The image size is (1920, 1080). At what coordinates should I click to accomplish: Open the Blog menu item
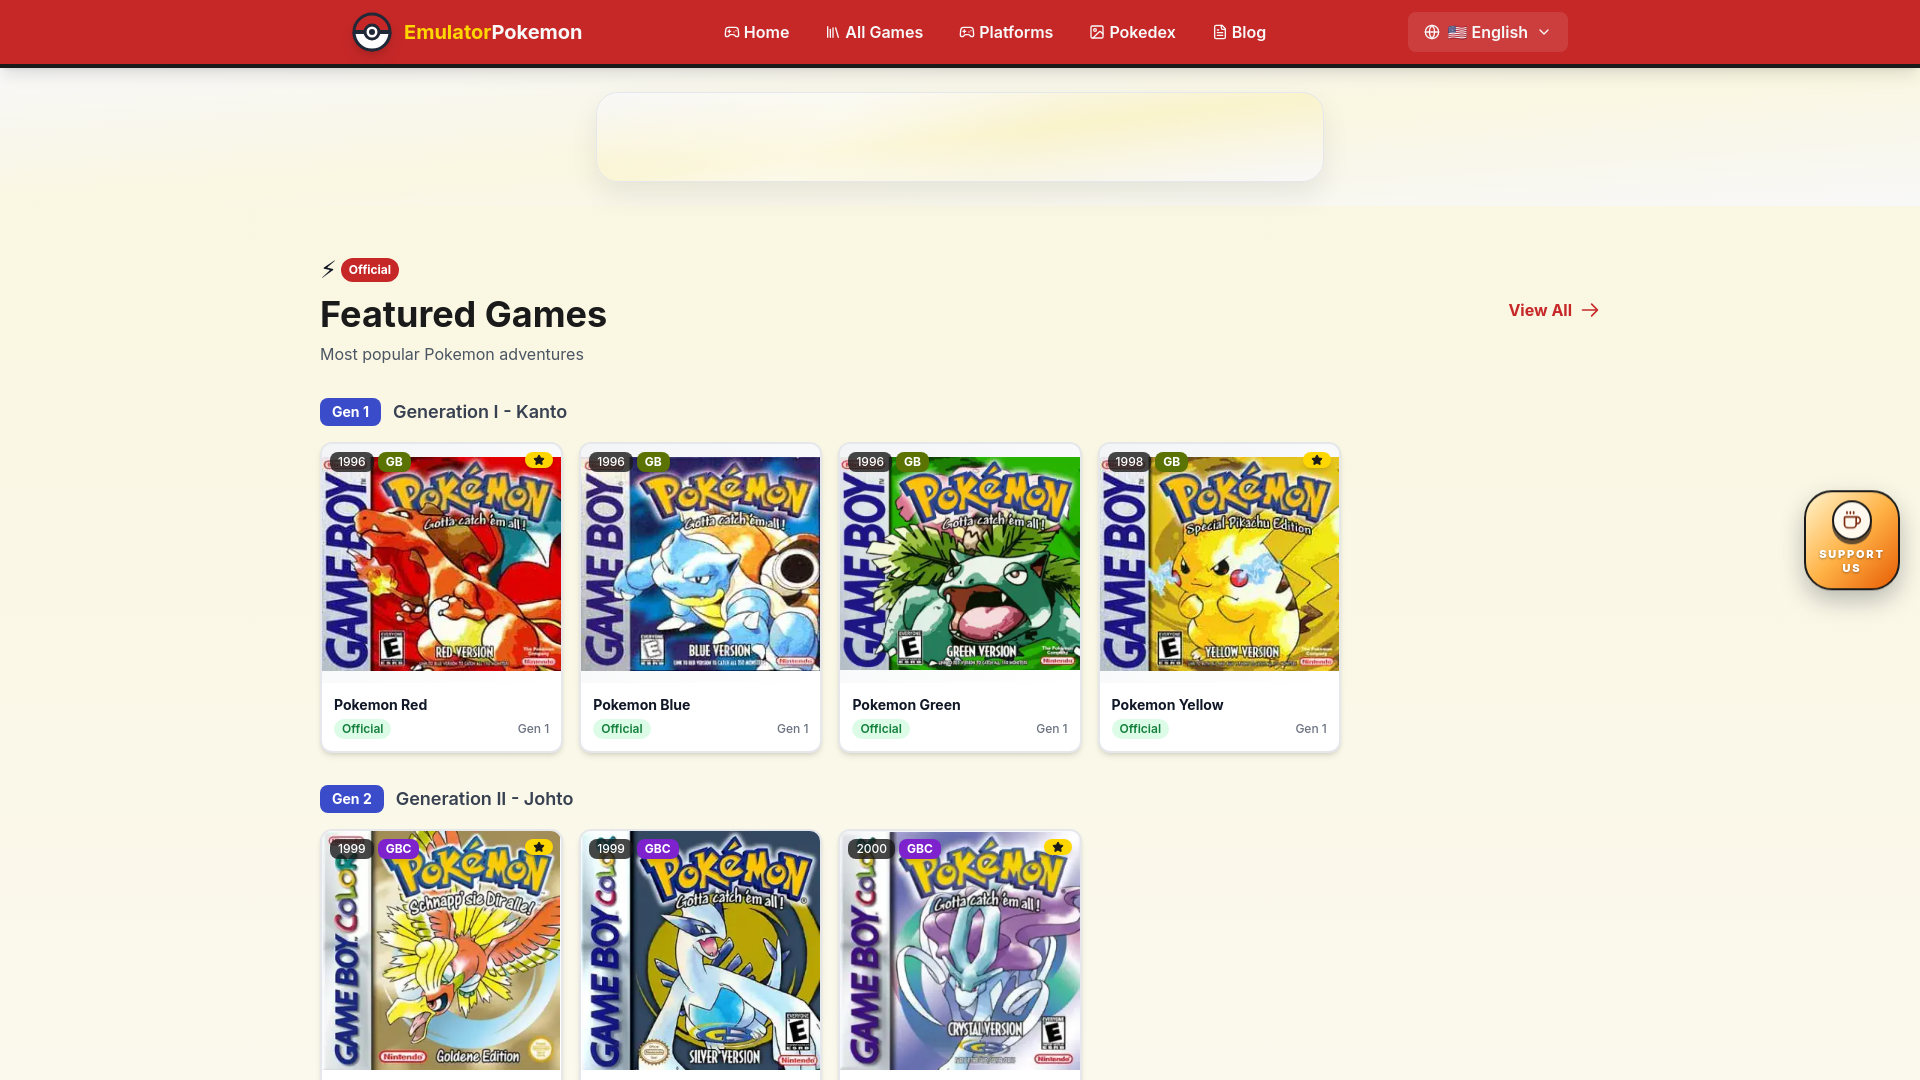pyautogui.click(x=1239, y=32)
